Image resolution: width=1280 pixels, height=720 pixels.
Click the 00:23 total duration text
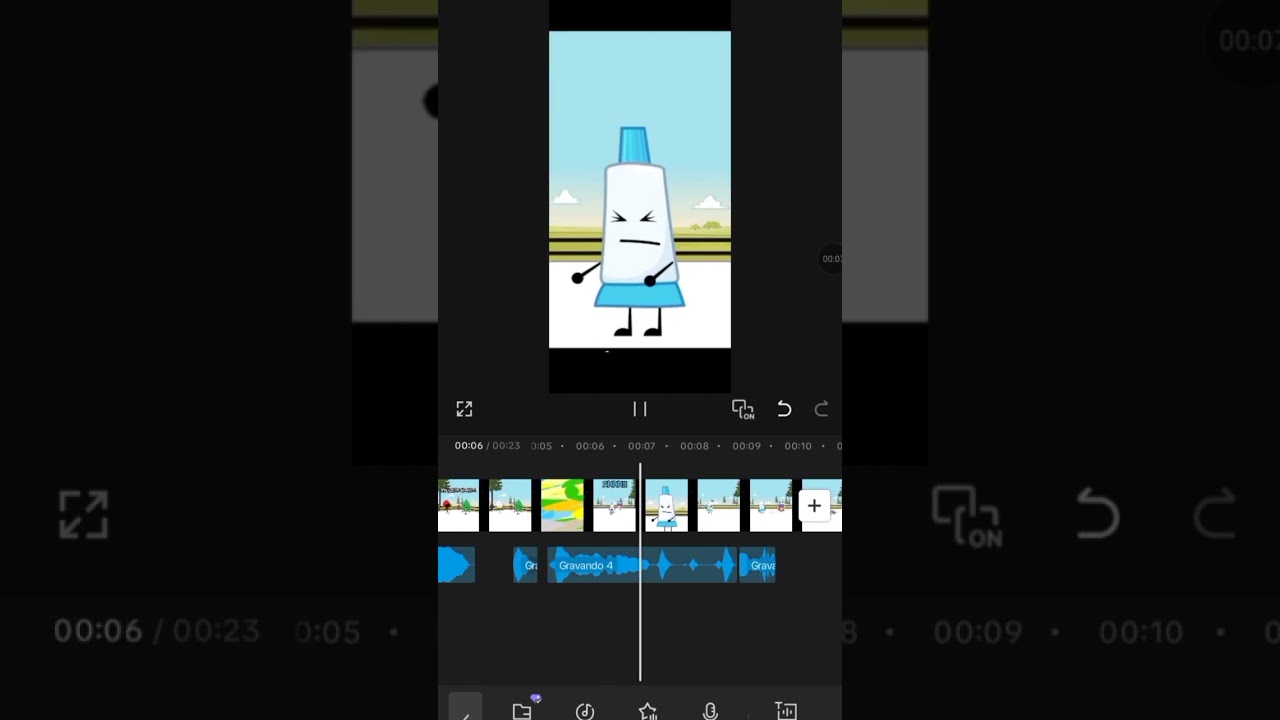pyautogui.click(x=506, y=446)
